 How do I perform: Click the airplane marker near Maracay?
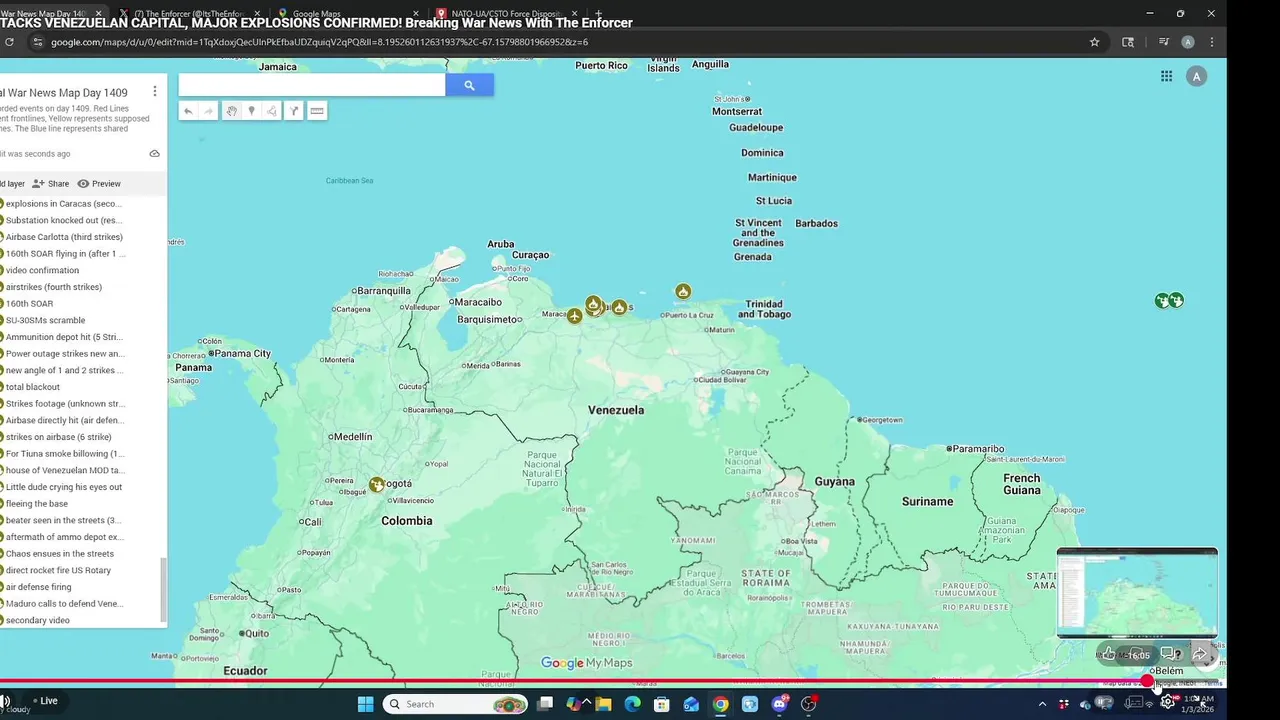(574, 316)
